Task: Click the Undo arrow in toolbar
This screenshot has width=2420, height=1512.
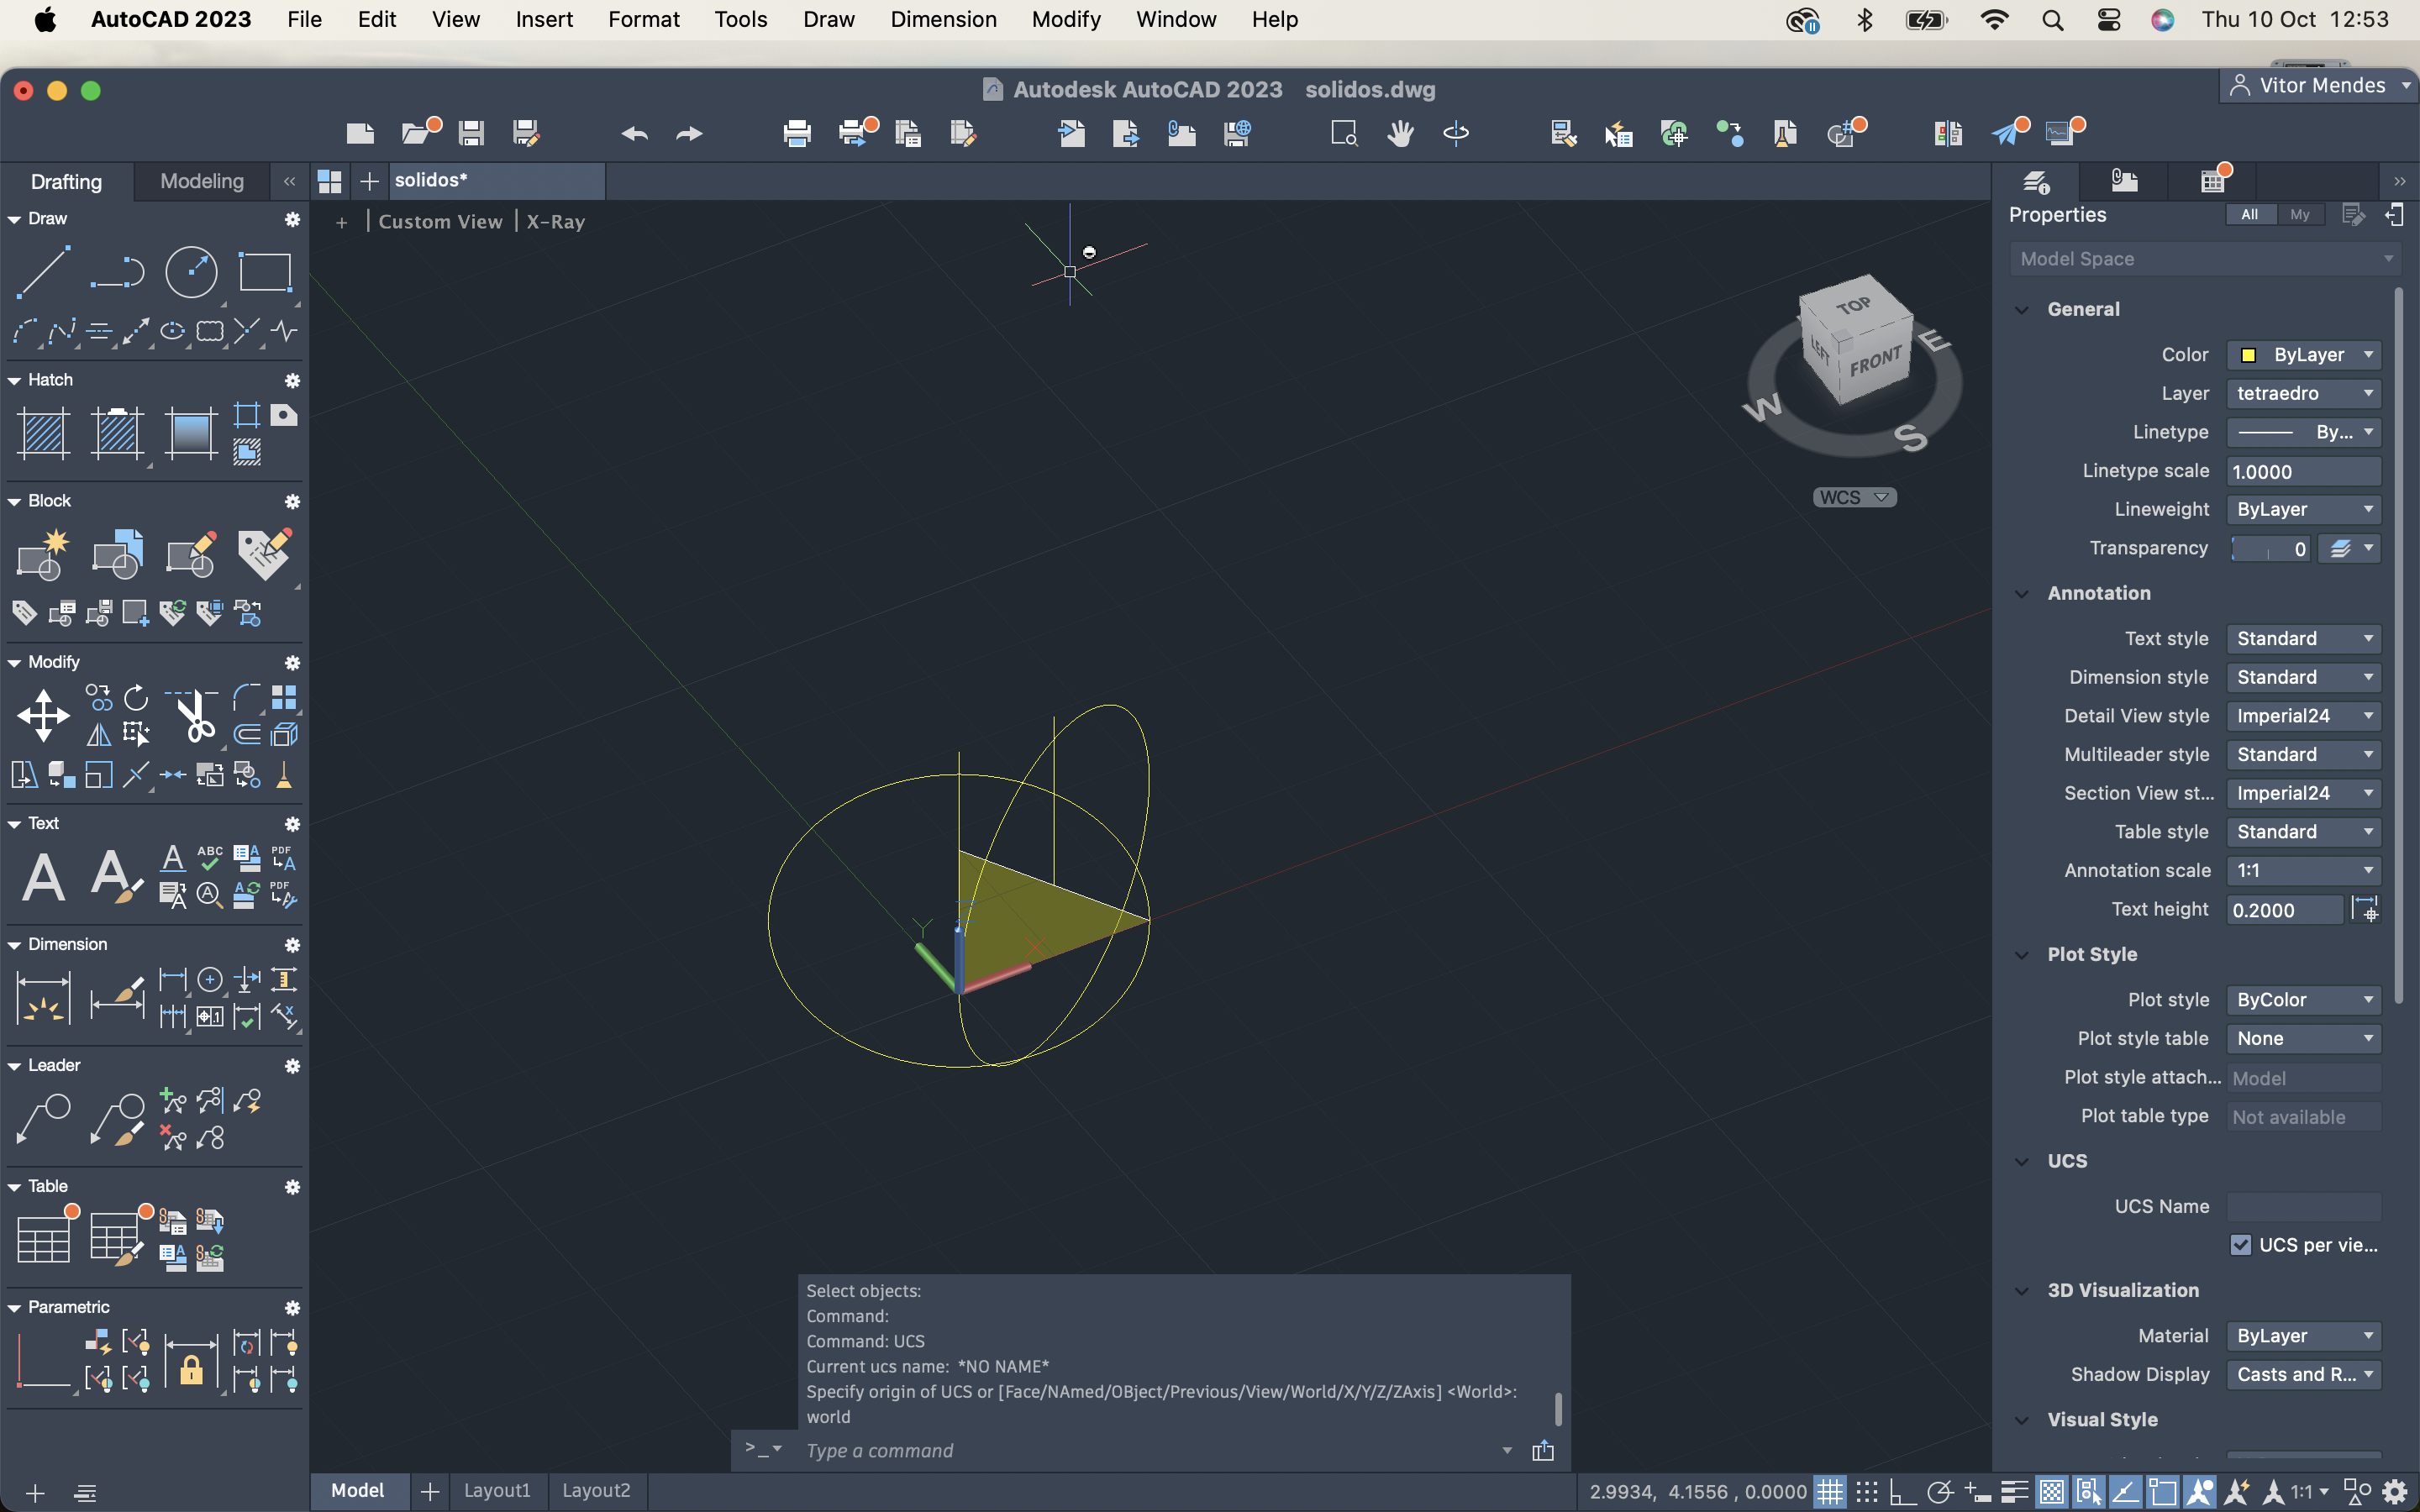Action: click(634, 133)
